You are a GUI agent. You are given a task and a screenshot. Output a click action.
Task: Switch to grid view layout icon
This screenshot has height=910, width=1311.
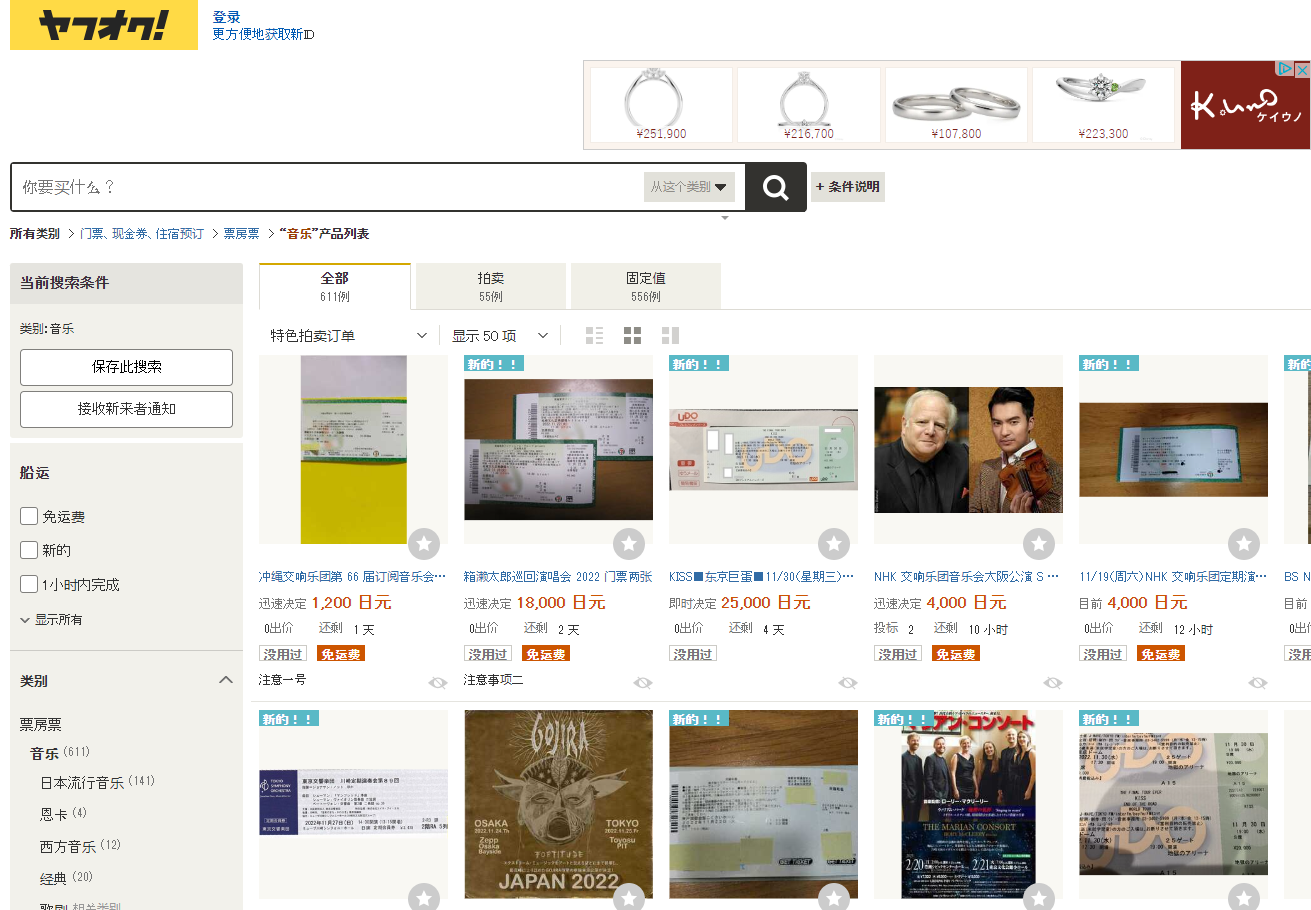tap(632, 335)
